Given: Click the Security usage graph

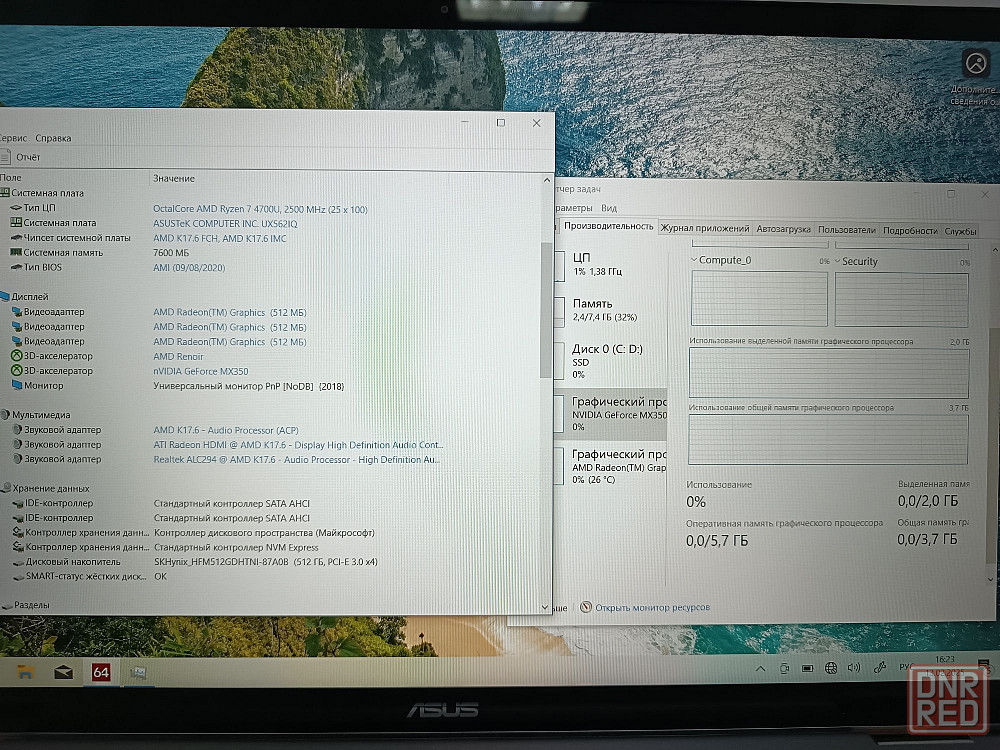Looking at the screenshot, I should [x=902, y=300].
